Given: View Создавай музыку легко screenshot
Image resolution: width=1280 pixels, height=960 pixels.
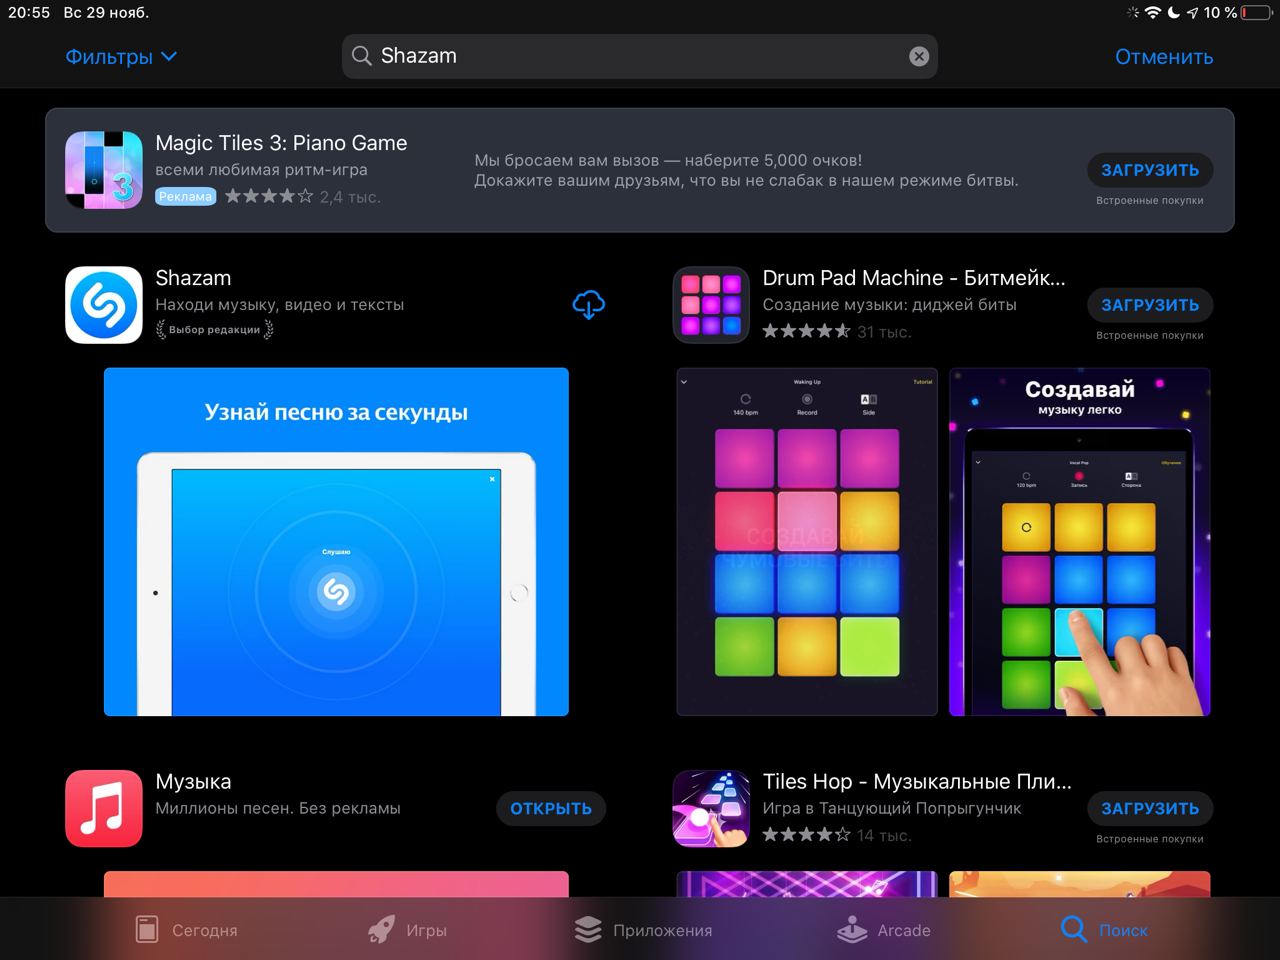Looking at the screenshot, I should 1080,542.
